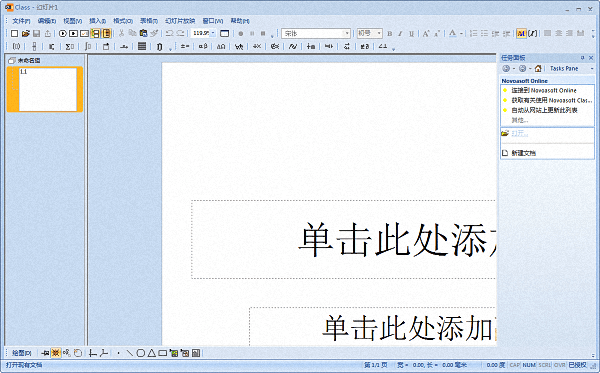Expand the equation toolbar overflow arrow
Image resolution: width=600 pixels, height=373 pixels.
pyautogui.click(x=393, y=49)
